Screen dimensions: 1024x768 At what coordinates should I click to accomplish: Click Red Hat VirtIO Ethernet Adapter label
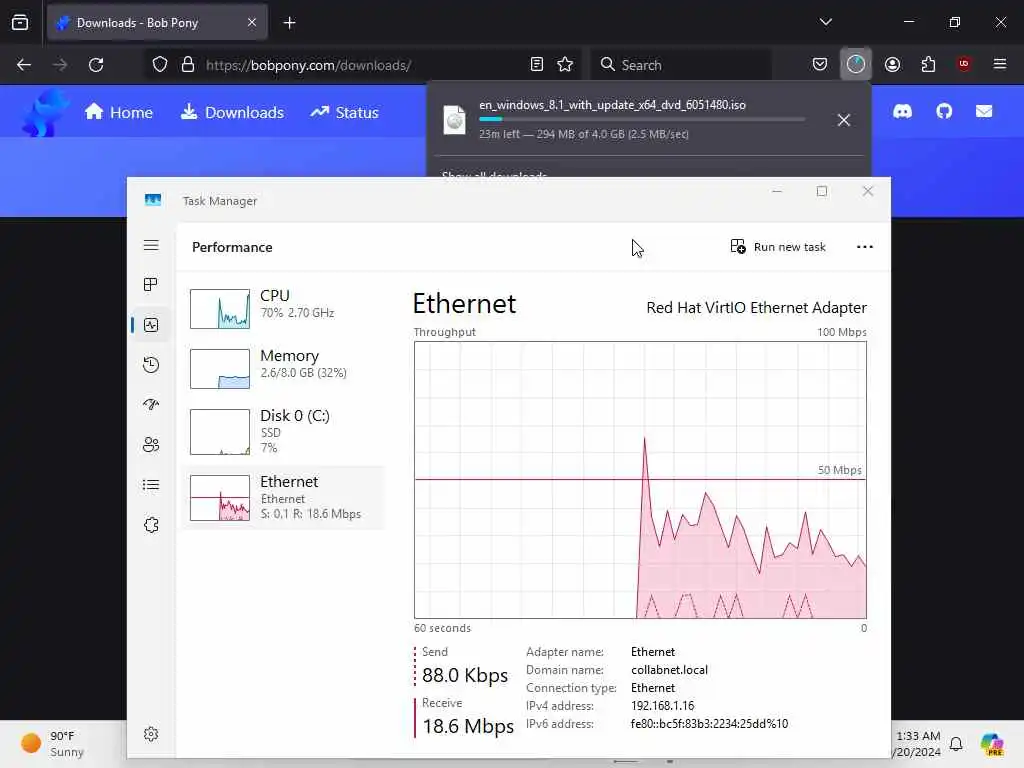pyautogui.click(x=756, y=308)
